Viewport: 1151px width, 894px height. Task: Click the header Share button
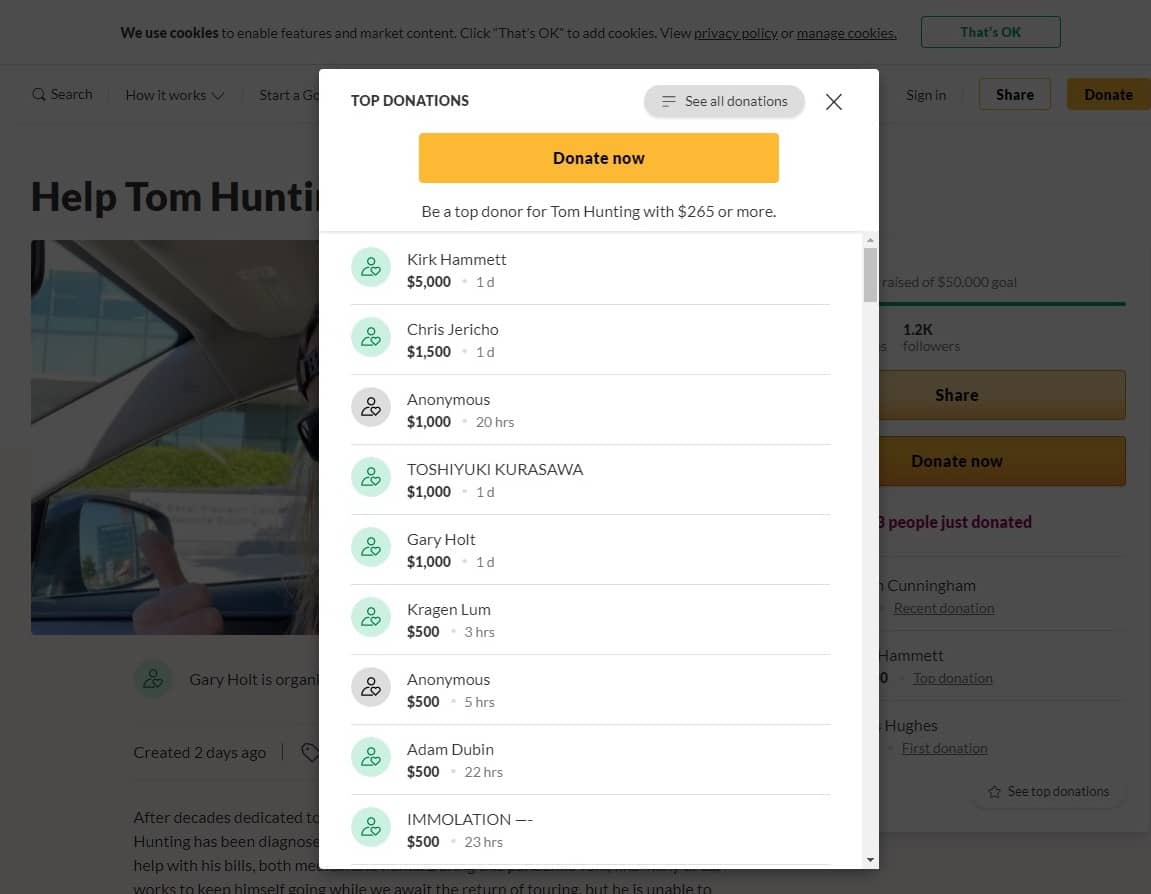click(1014, 95)
